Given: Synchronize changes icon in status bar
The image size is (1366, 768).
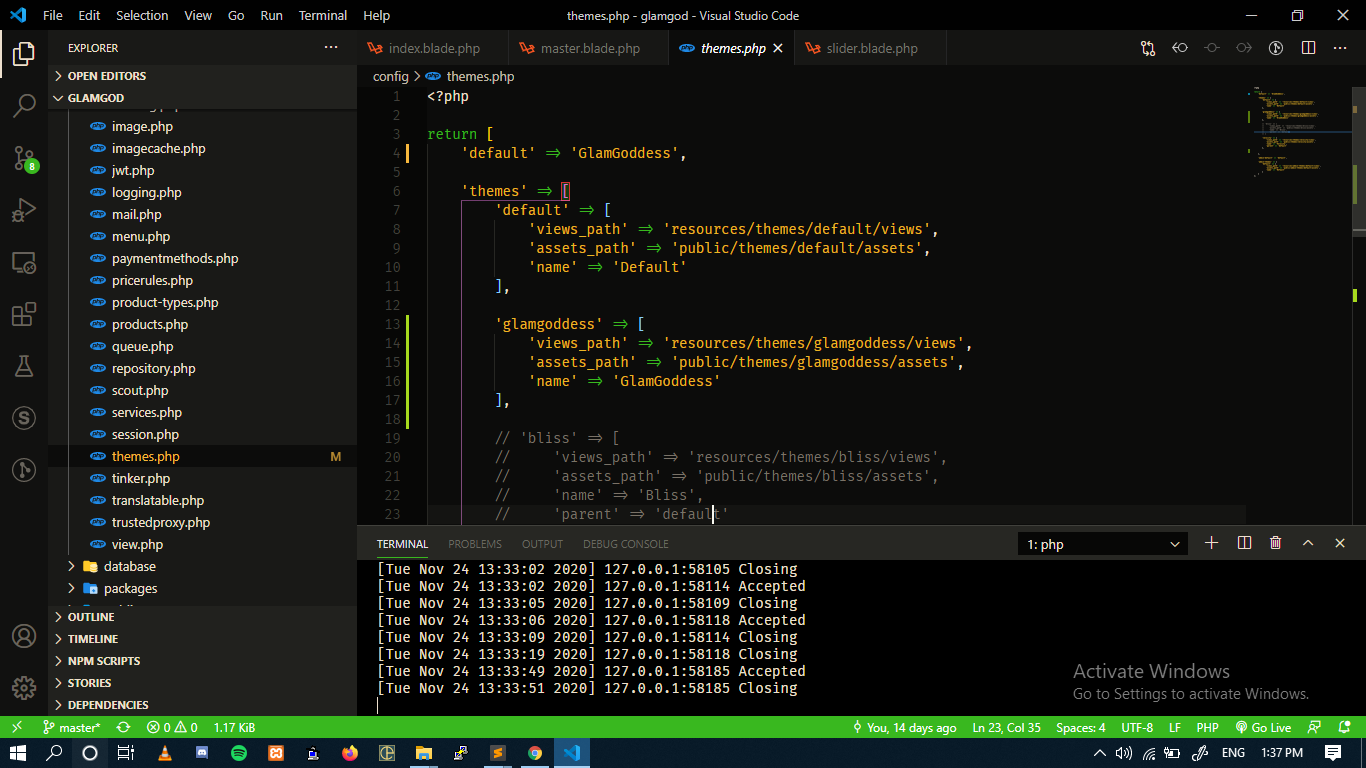Looking at the screenshot, I should 123,727.
